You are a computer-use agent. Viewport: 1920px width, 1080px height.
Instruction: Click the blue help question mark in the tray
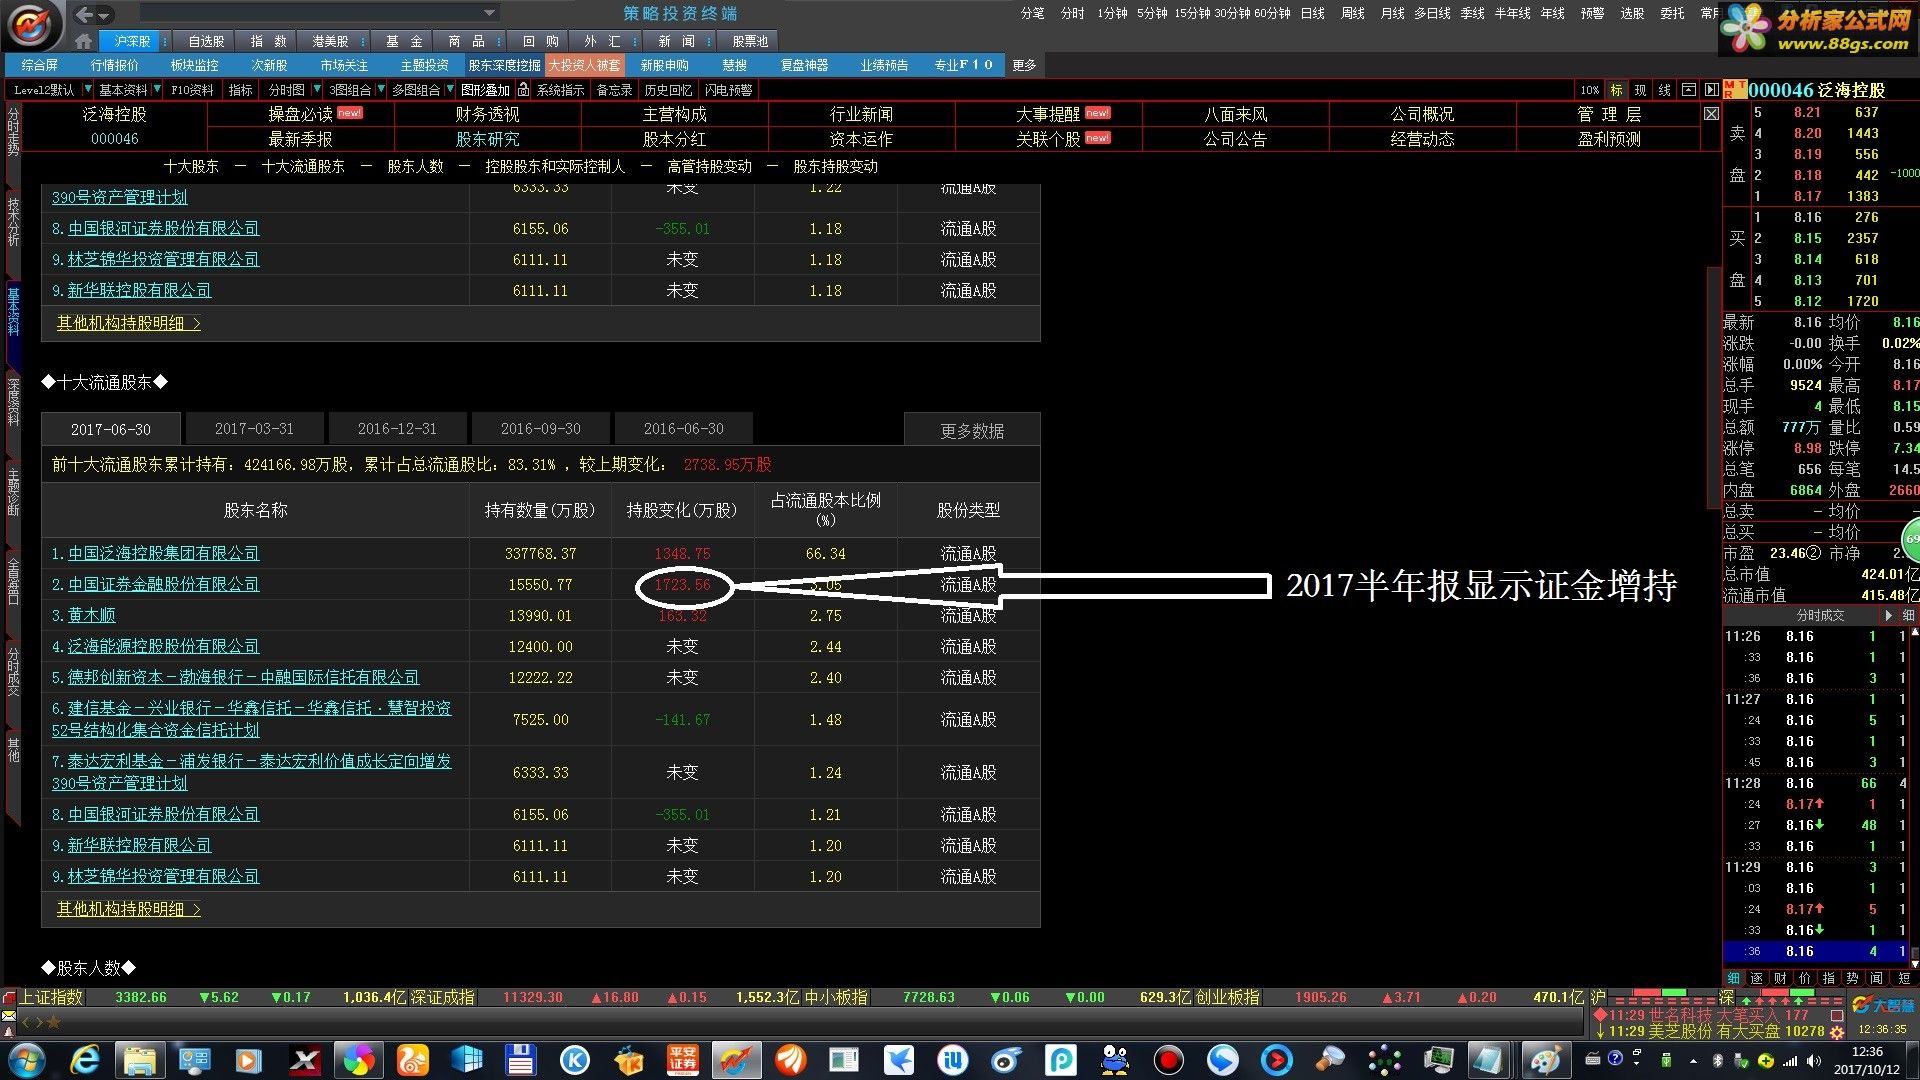(1615, 1059)
